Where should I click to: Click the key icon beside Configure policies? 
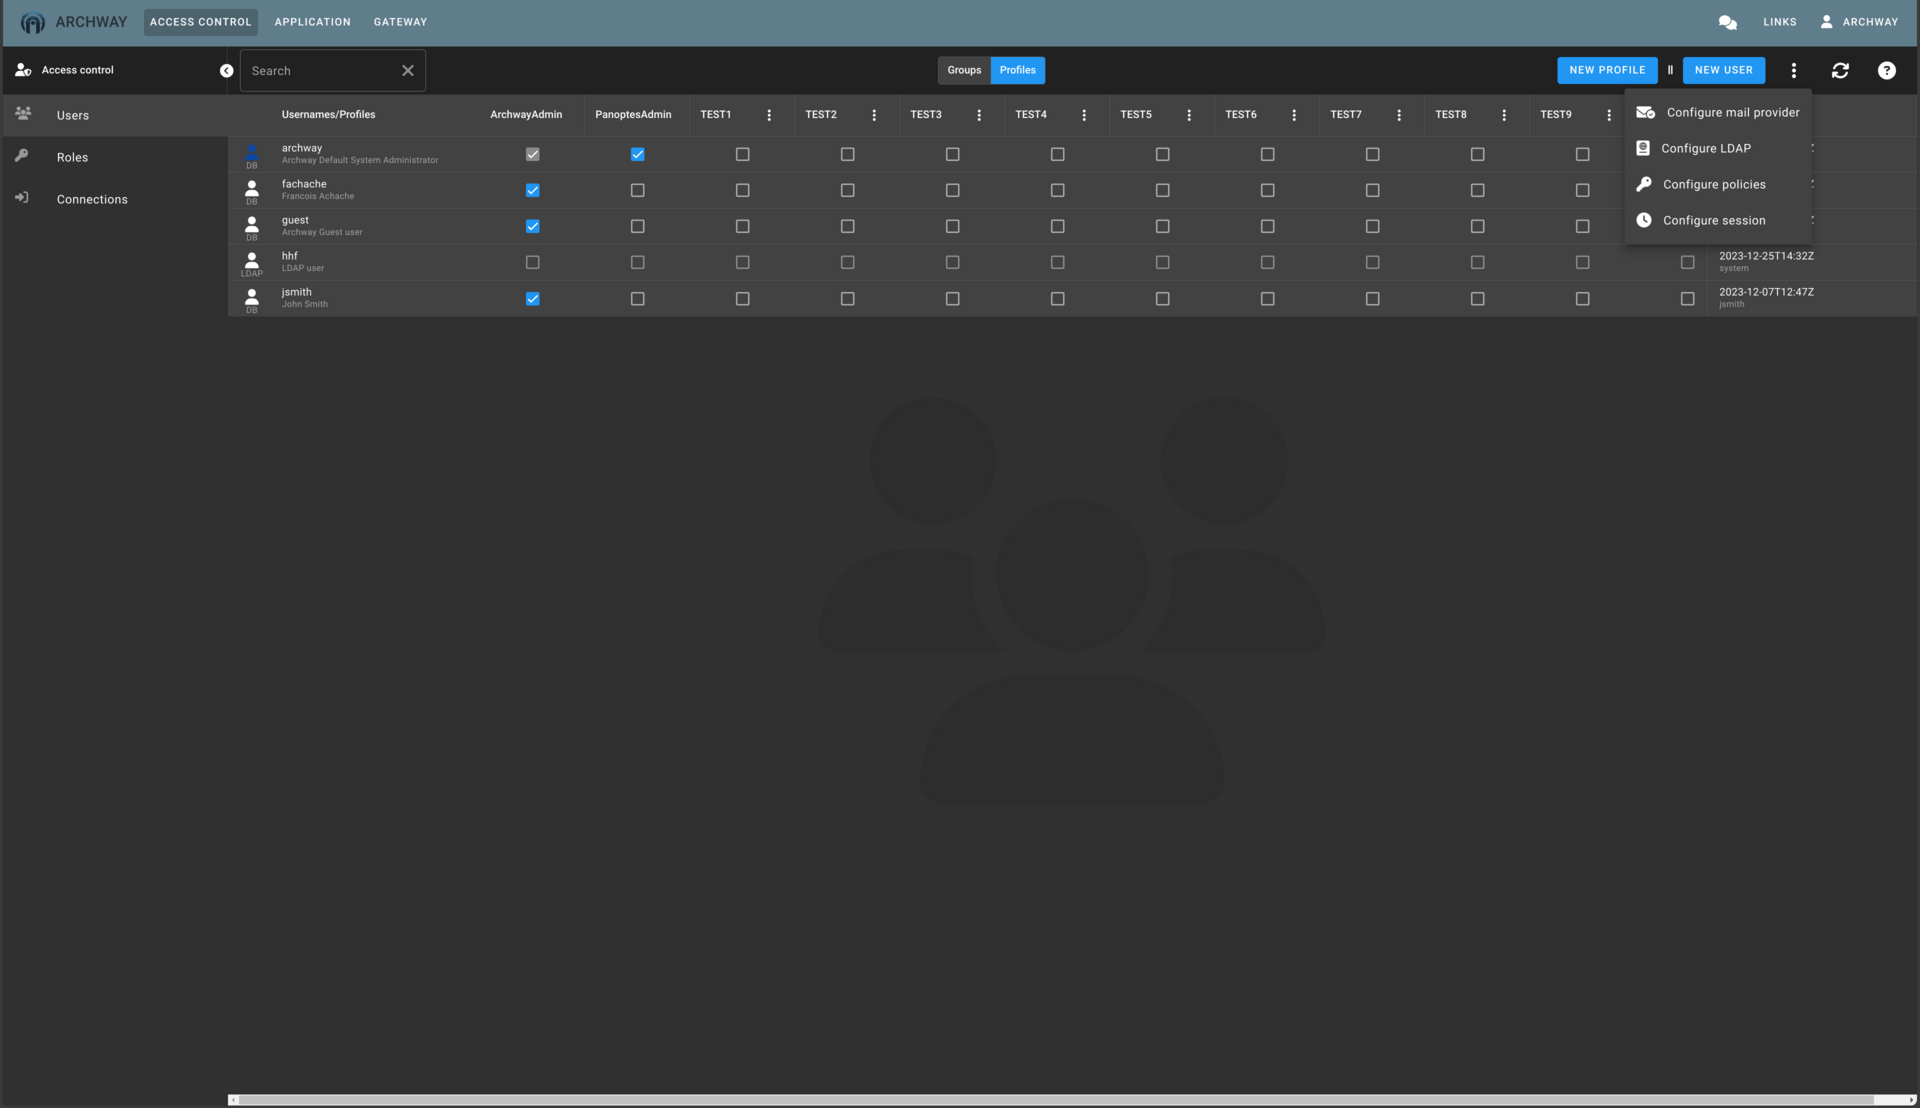pyautogui.click(x=1643, y=184)
